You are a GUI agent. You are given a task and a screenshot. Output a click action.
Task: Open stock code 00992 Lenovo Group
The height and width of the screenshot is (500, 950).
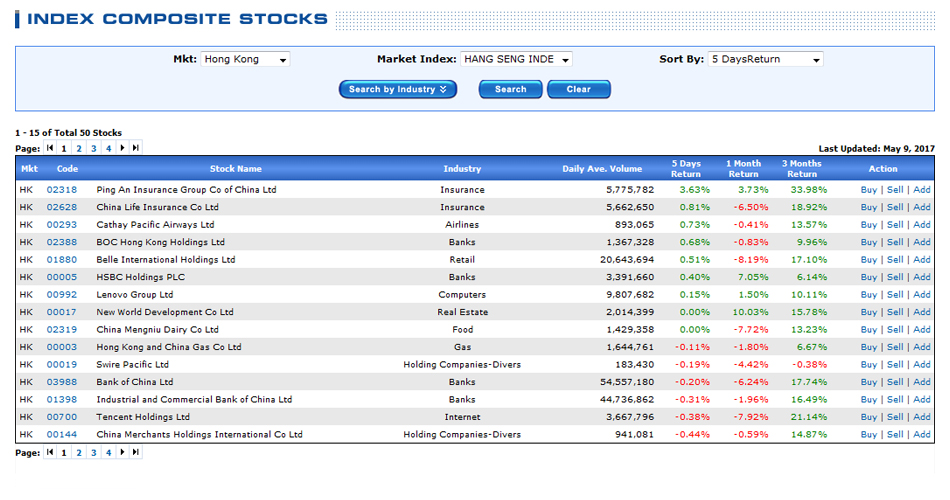[62, 295]
